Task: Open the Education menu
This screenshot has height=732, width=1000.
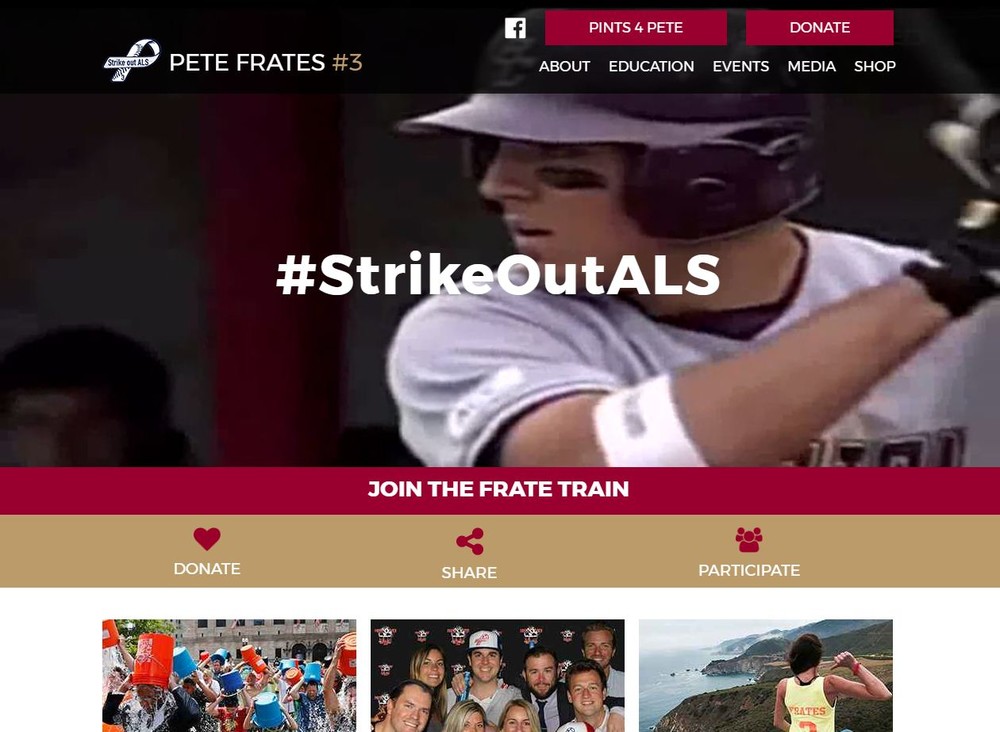Action: coord(651,66)
